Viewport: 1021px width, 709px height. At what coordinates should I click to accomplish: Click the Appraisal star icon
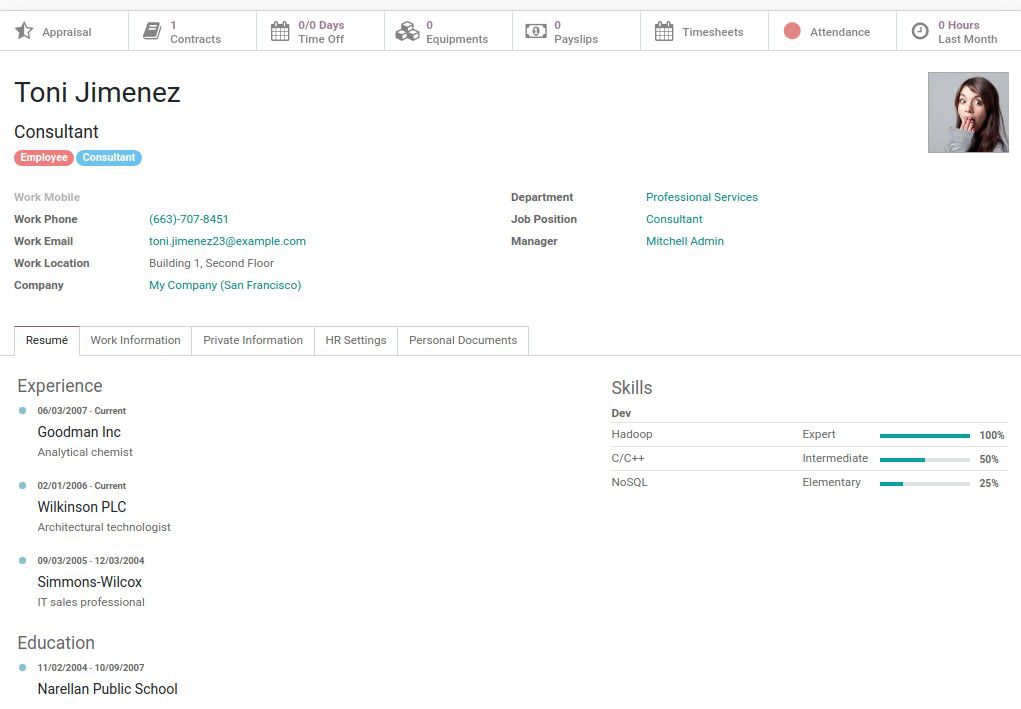click(24, 31)
